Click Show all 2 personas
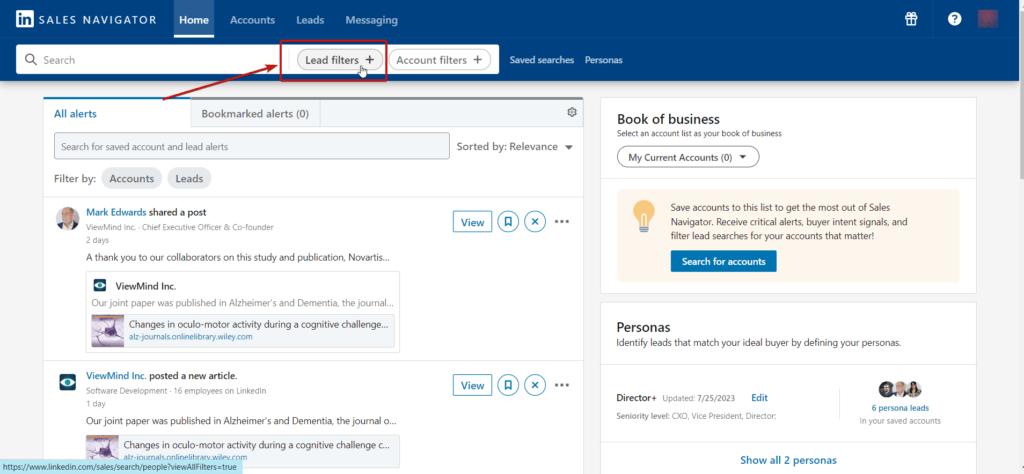 [x=788, y=460]
